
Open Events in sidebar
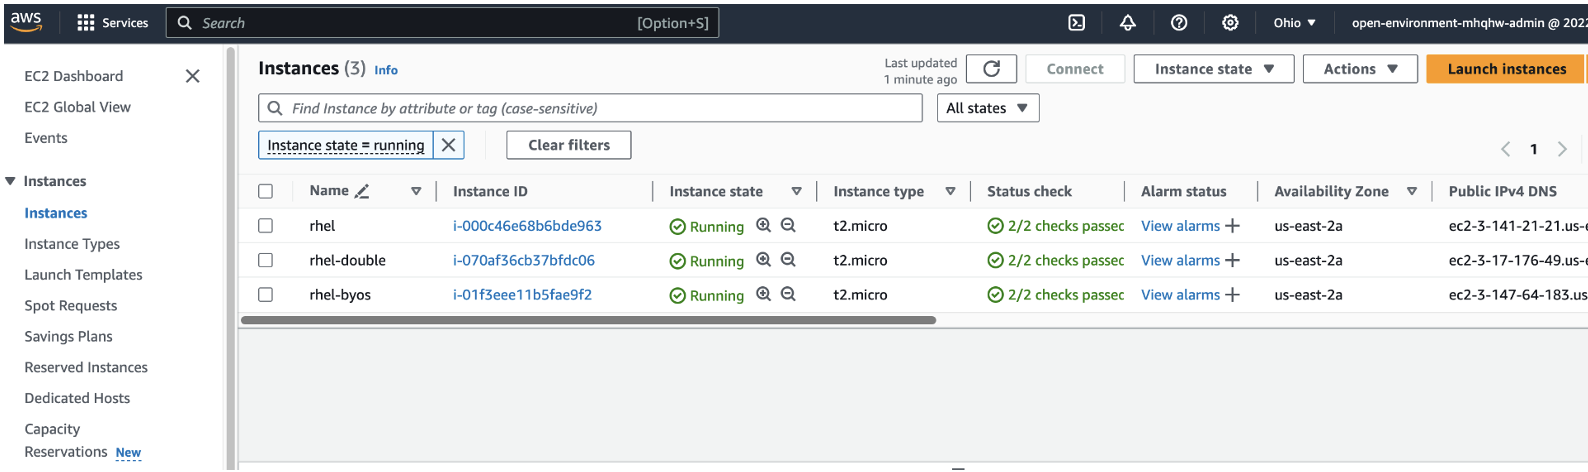click(46, 138)
